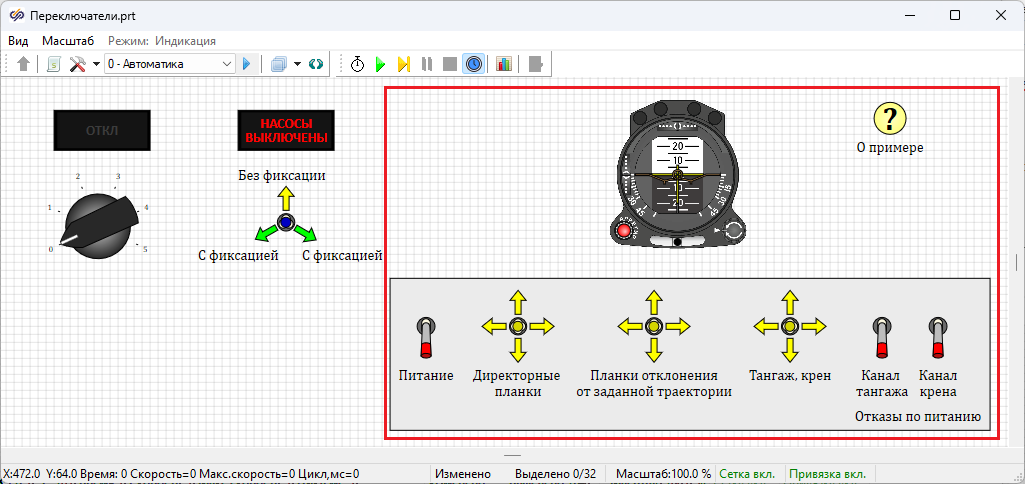Click the blue clock real-time icon
The width and height of the screenshot is (1025, 484).
473,64
